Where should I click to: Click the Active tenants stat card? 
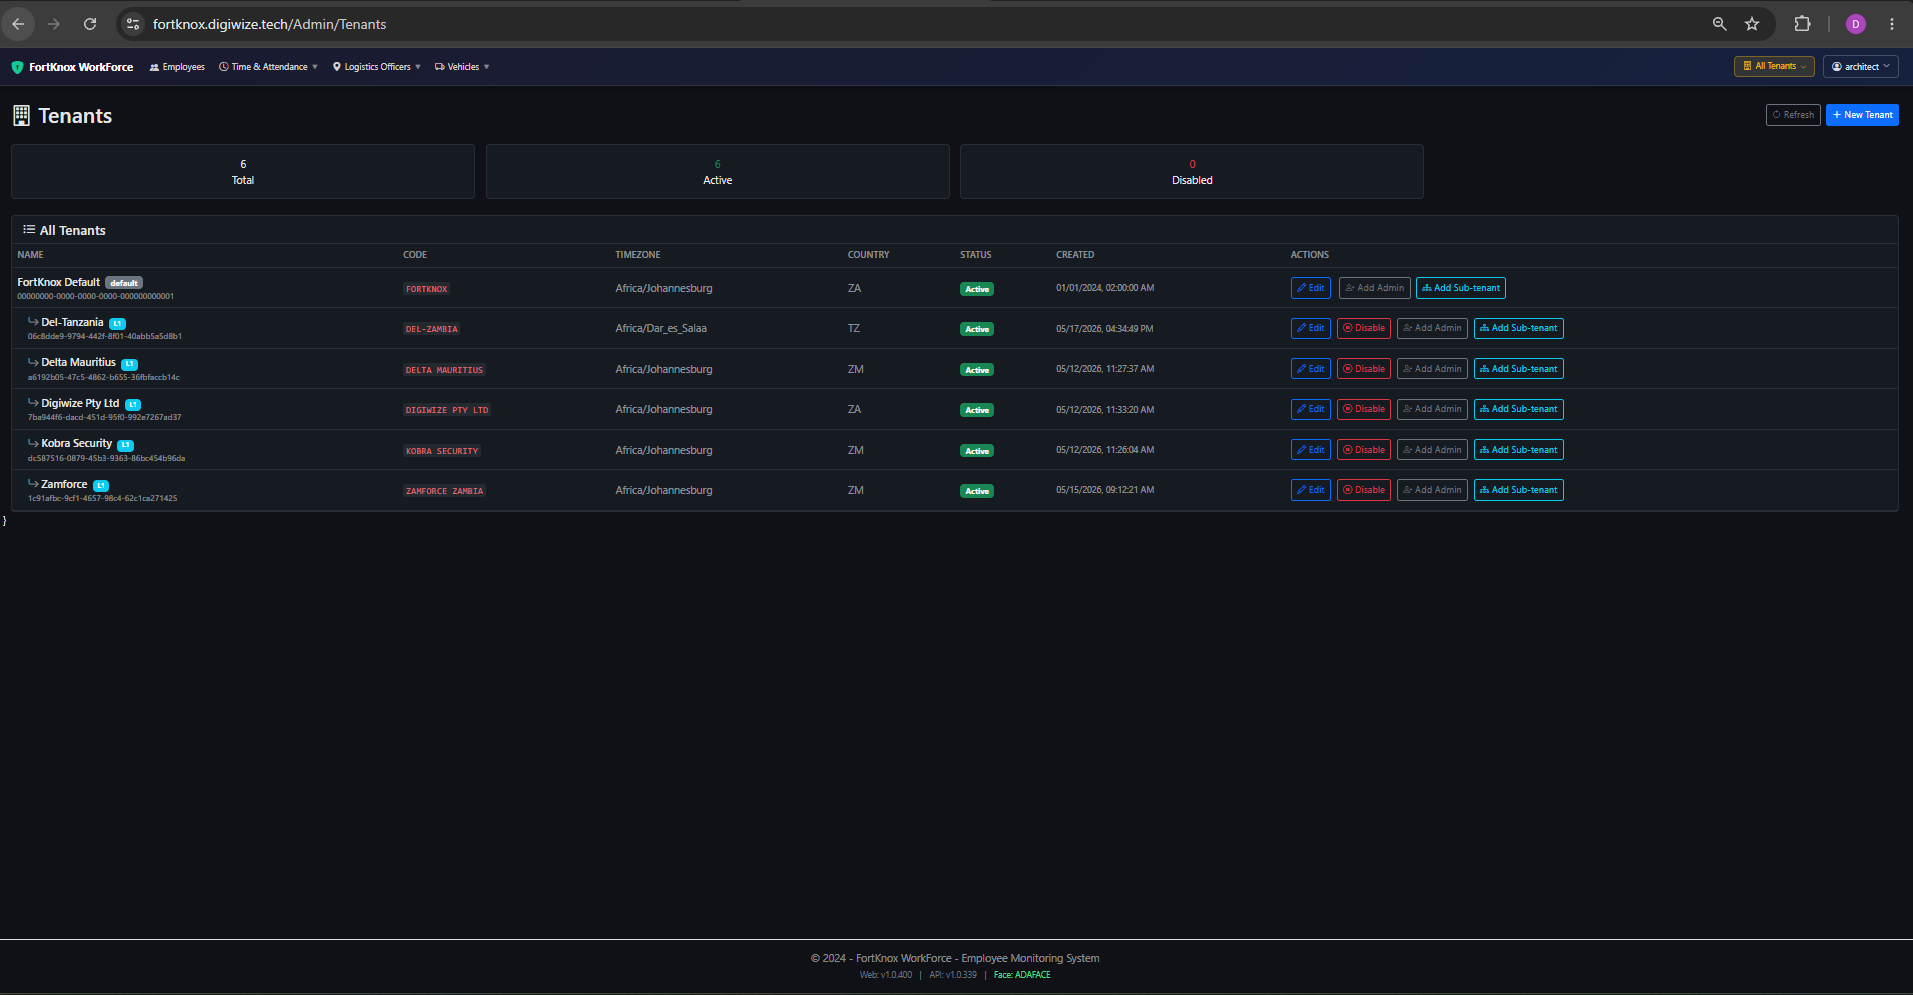tap(718, 172)
